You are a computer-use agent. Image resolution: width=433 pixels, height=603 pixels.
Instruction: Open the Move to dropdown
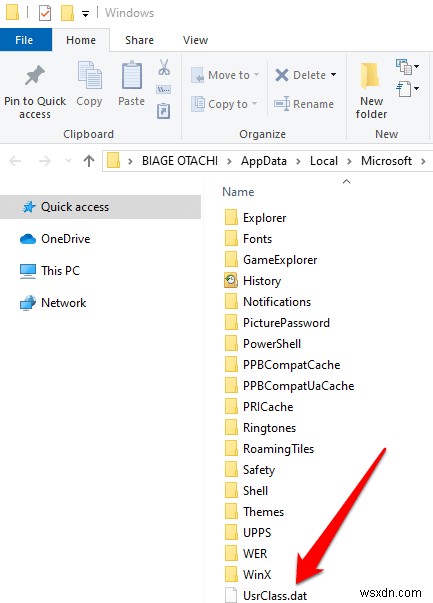click(256, 75)
